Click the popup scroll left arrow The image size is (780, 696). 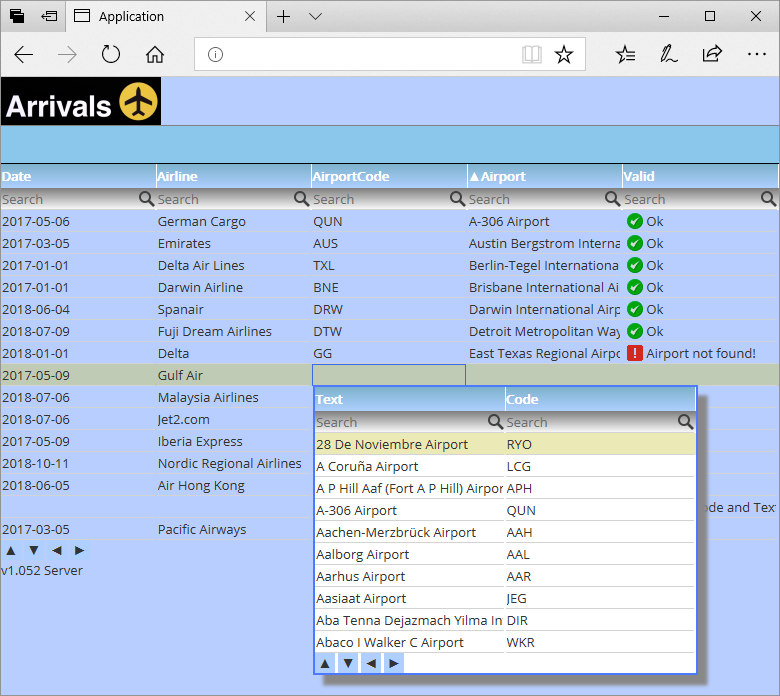coord(371,663)
